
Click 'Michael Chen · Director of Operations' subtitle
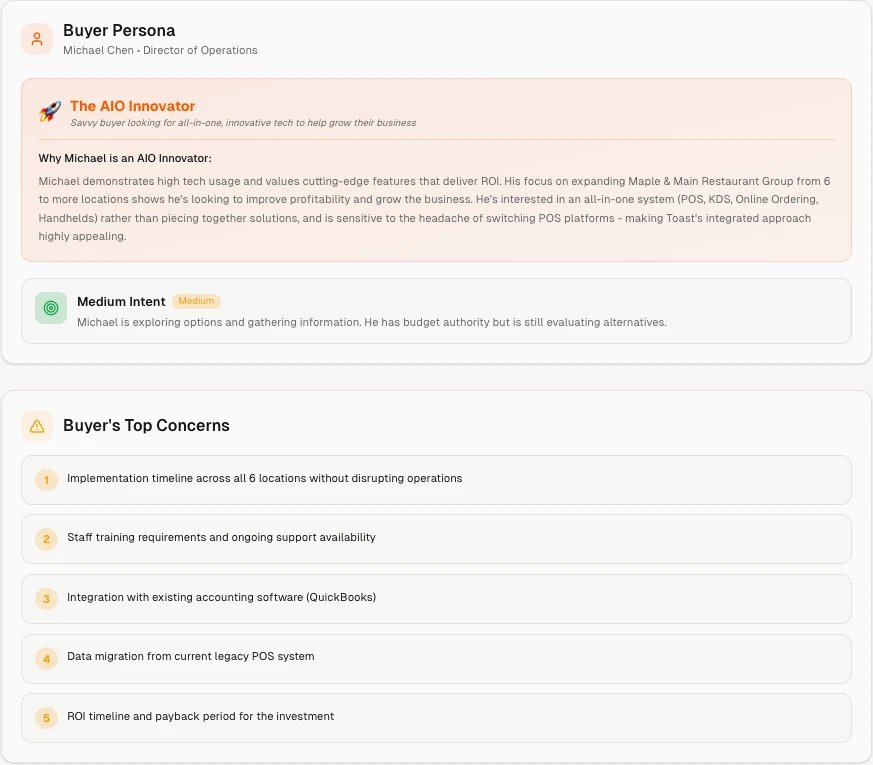click(160, 50)
